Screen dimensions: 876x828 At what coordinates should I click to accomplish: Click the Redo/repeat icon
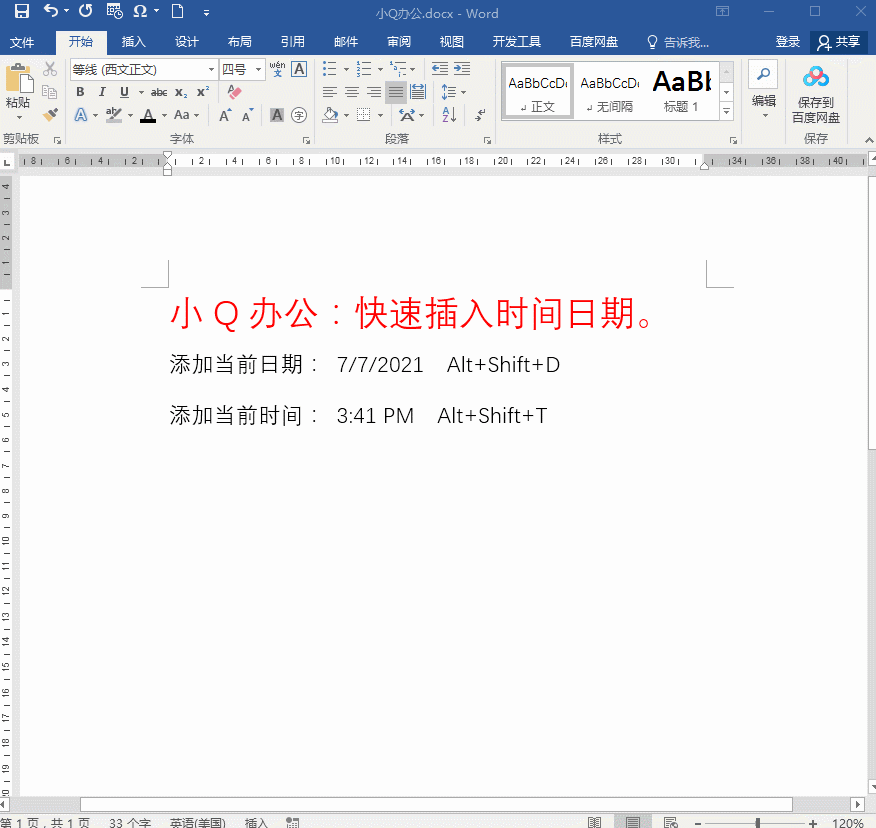point(85,11)
